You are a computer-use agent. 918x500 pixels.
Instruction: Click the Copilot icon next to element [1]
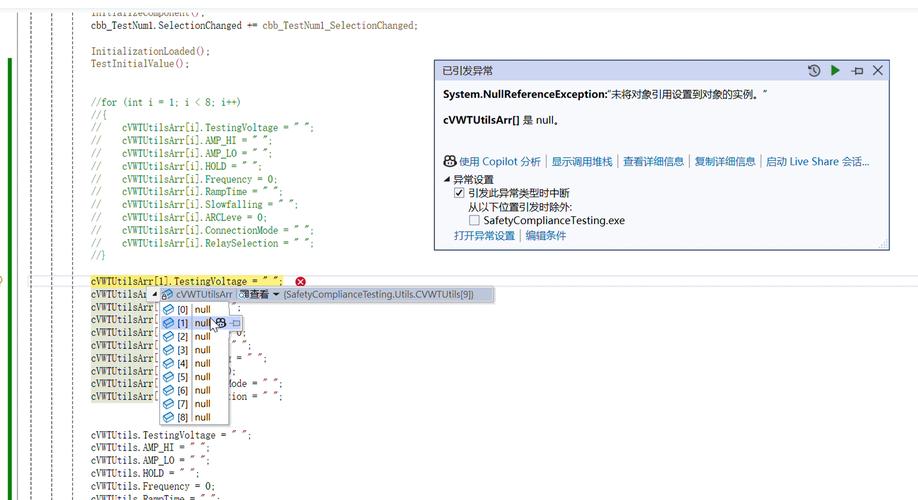point(219,324)
